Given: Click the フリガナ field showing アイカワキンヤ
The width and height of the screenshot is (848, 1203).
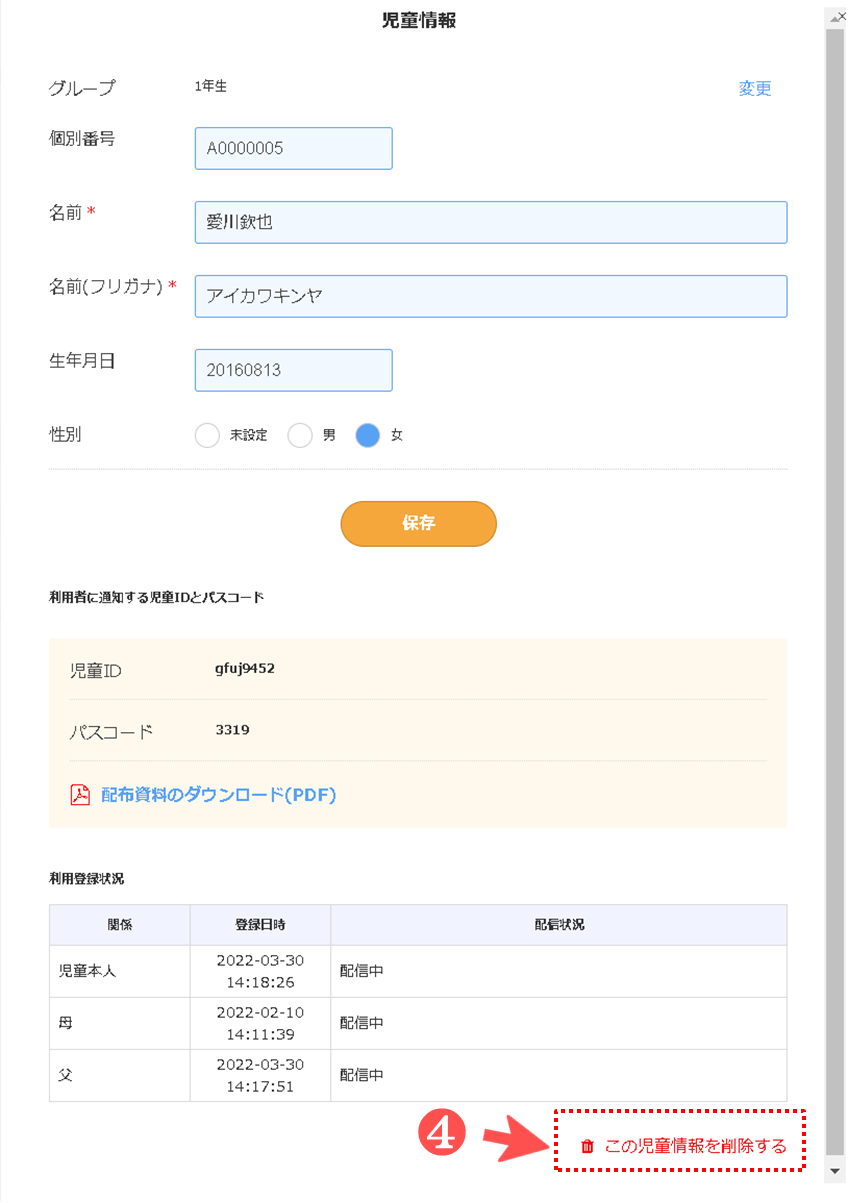Looking at the screenshot, I should tap(490, 296).
